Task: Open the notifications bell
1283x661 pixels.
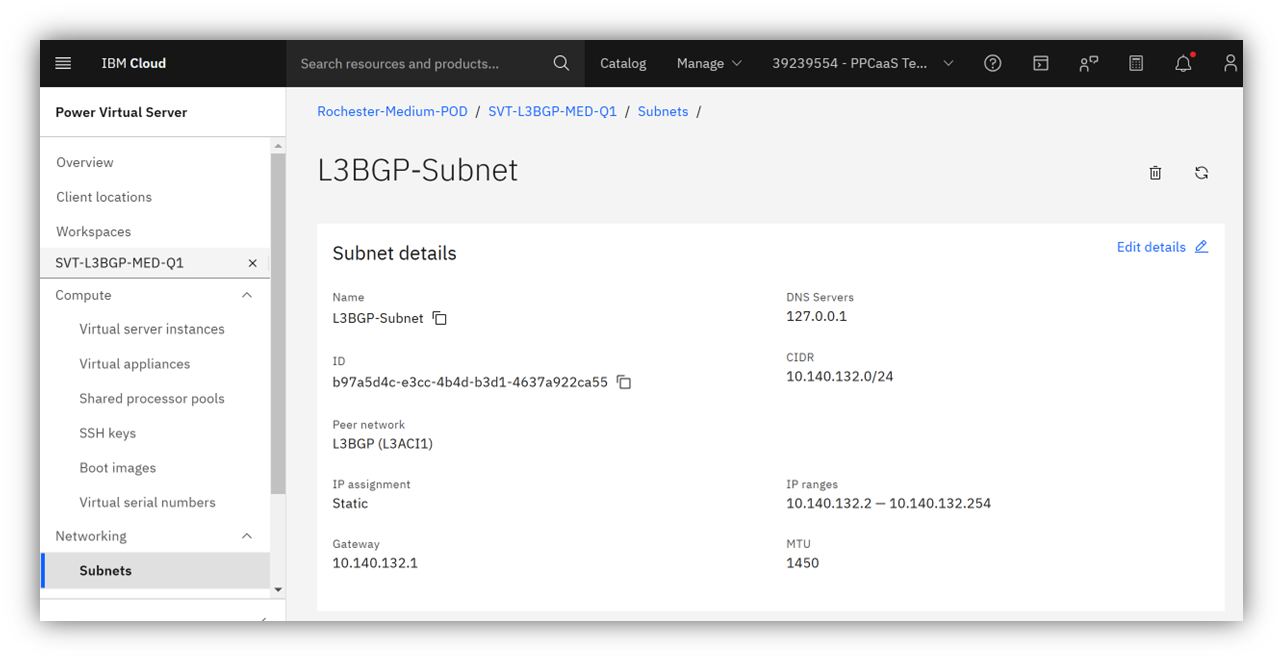Action: pos(1183,63)
